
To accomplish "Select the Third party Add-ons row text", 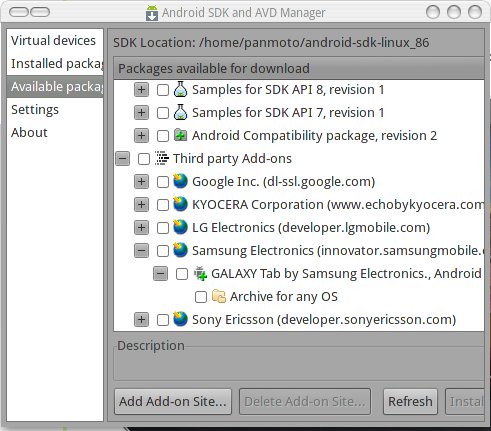I will [x=232, y=159].
